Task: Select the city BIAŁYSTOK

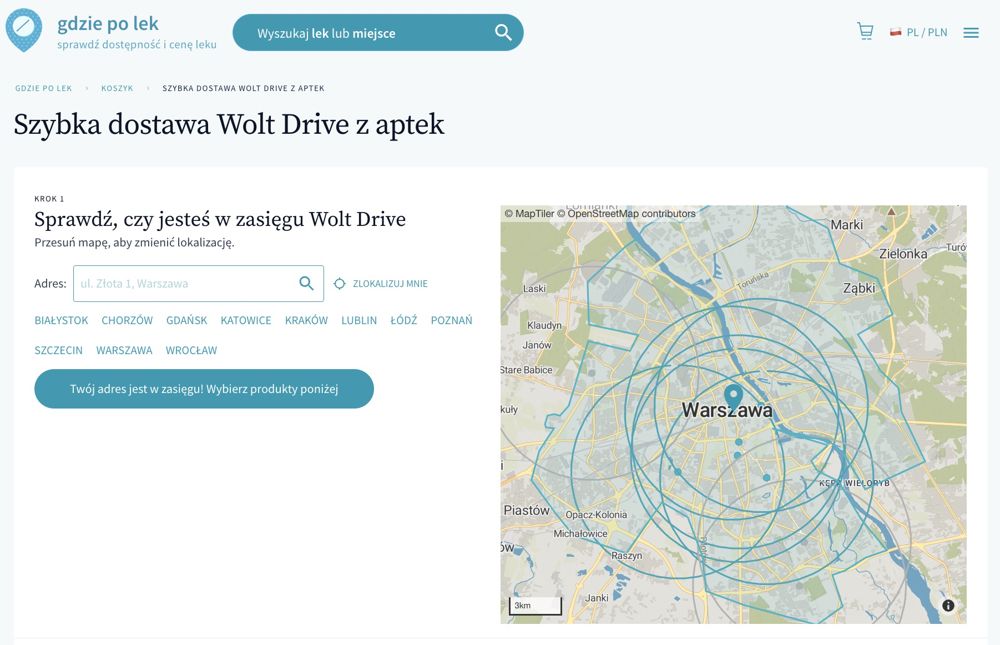Action: pyautogui.click(x=61, y=320)
